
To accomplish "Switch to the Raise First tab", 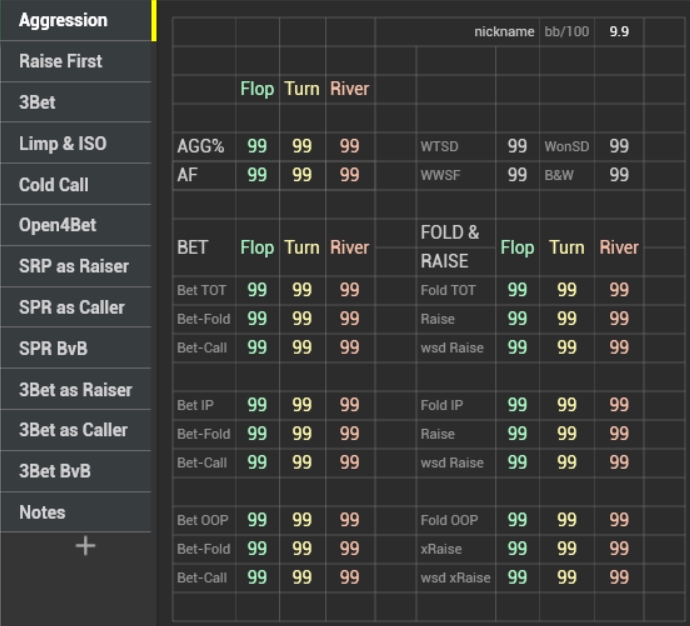I will (61, 61).
